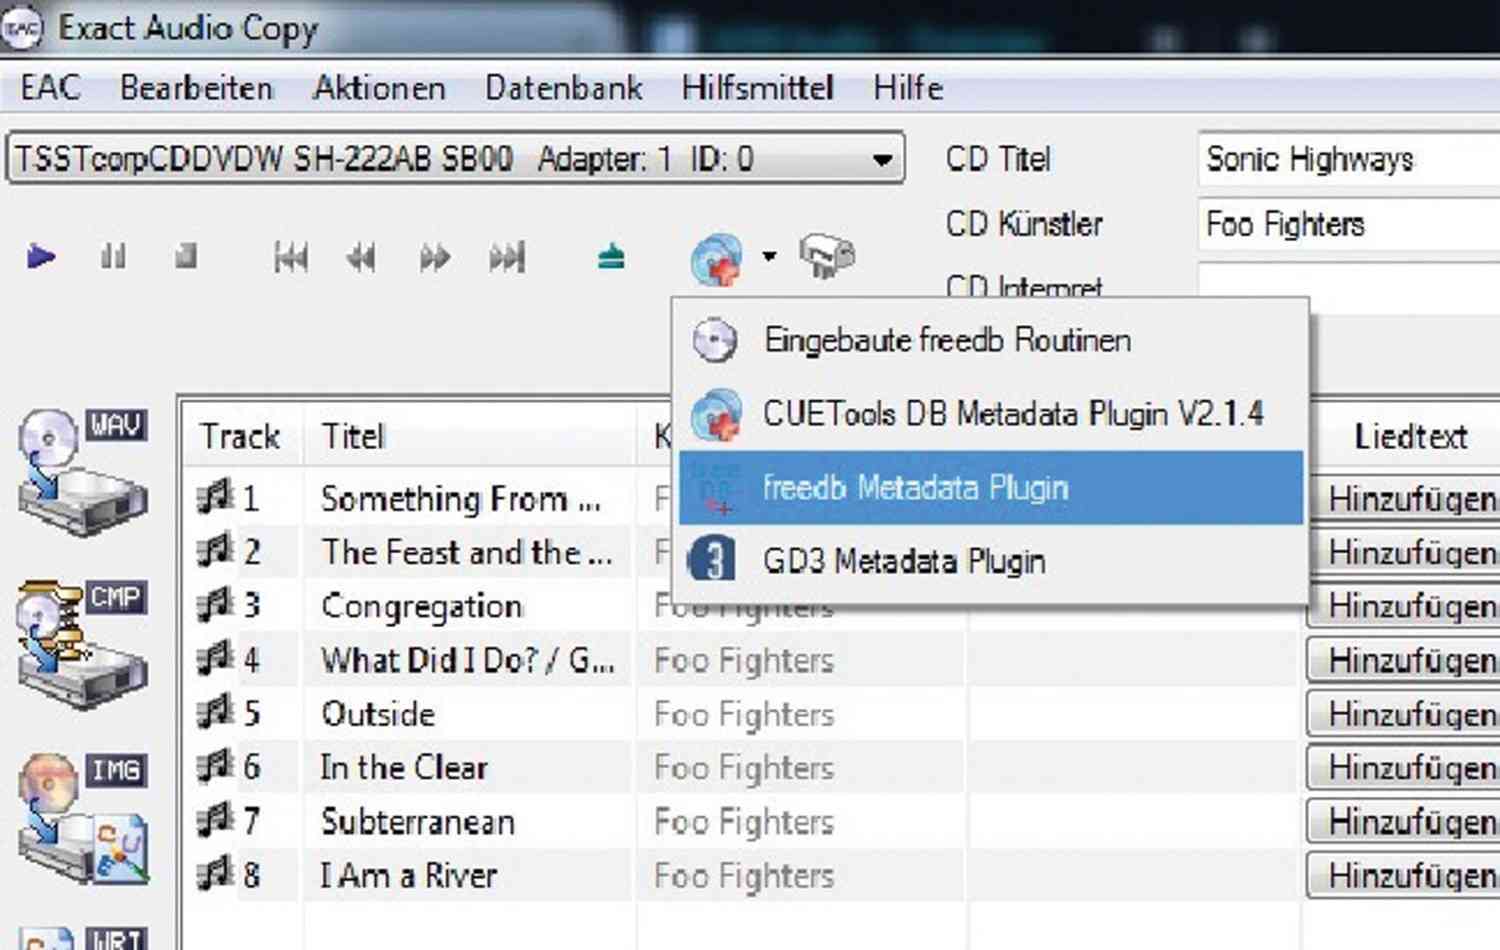This screenshot has width=1500, height=950.
Task: Open the metadata provider dropdown arrow
Action: [x=769, y=257]
